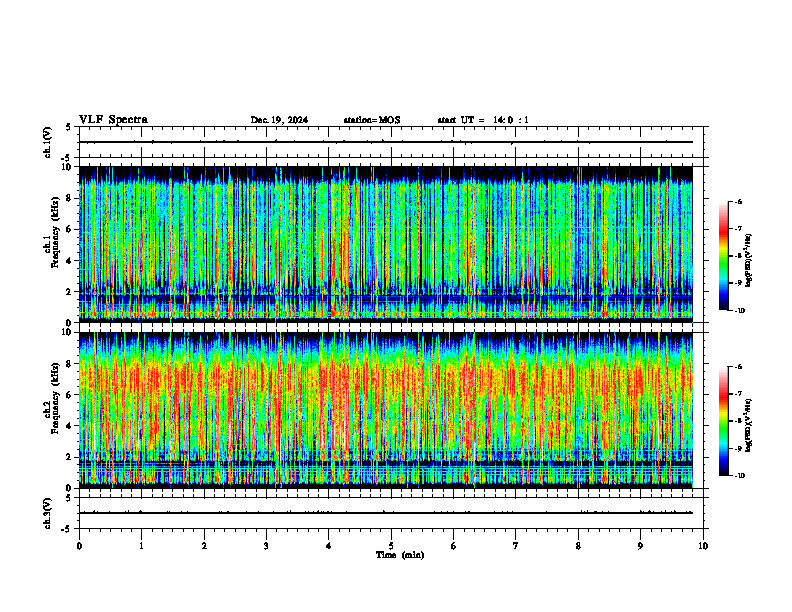Screen dimensions: 792x612
Task: Click the 'Time (min)' axis label
Action: pyautogui.click(x=400, y=555)
